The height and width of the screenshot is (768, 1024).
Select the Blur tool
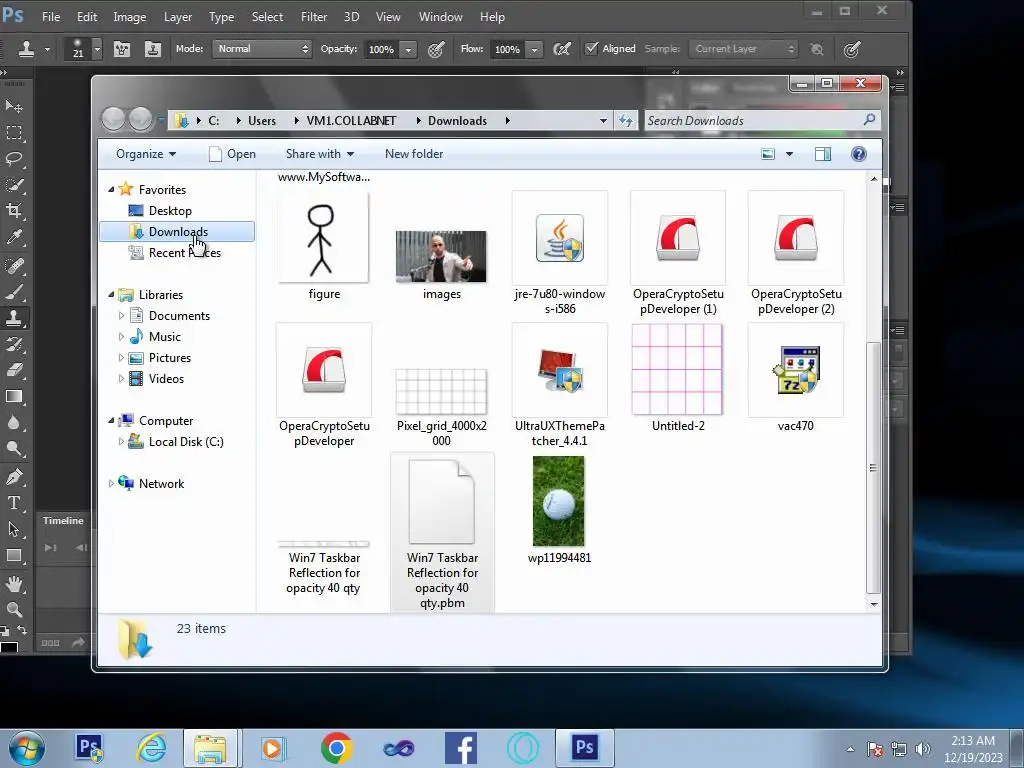tap(14, 423)
